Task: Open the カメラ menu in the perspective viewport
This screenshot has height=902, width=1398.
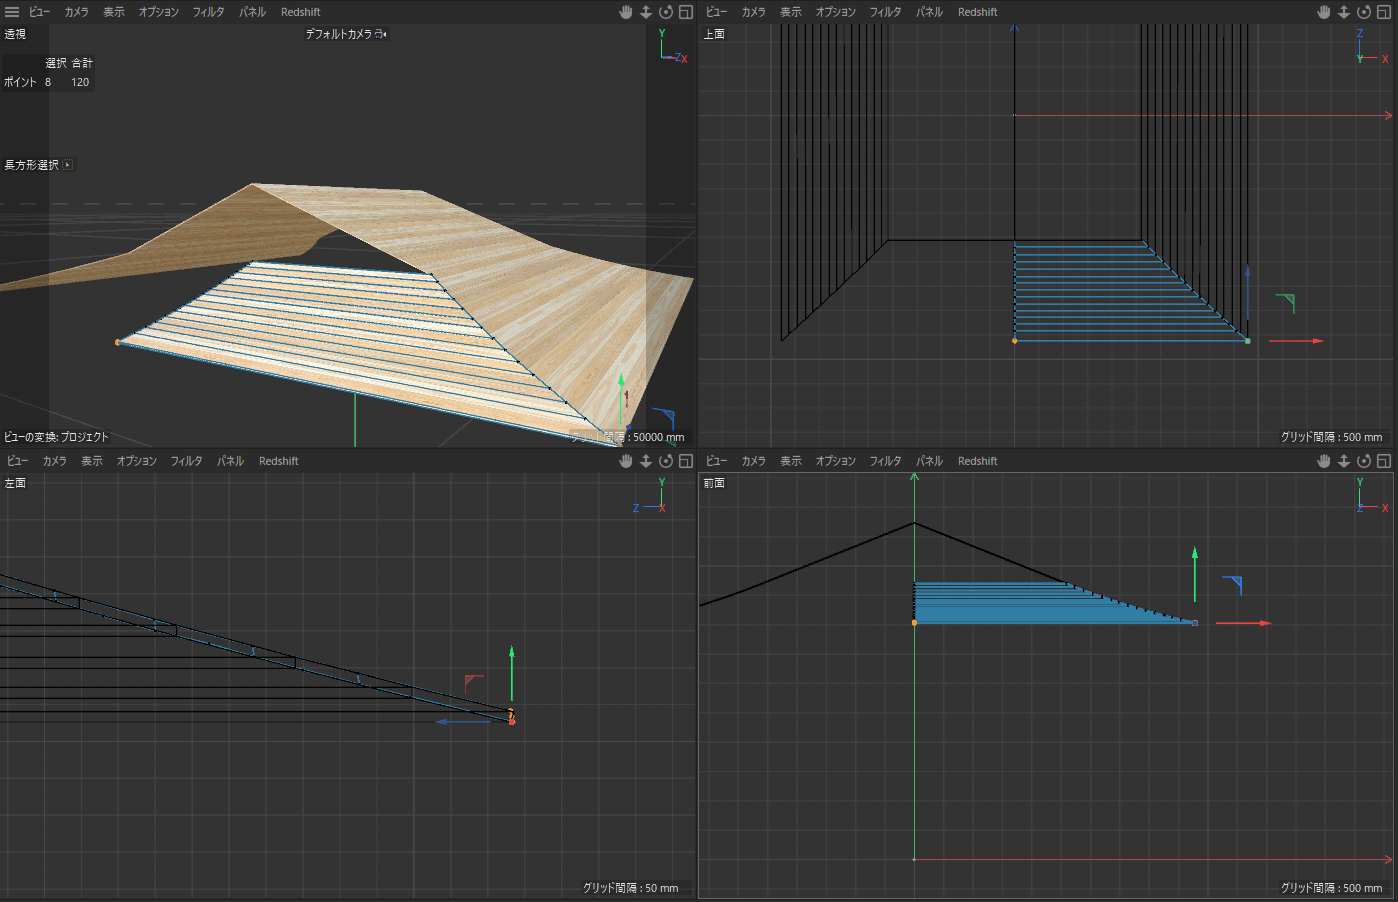Action: pyautogui.click(x=76, y=12)
